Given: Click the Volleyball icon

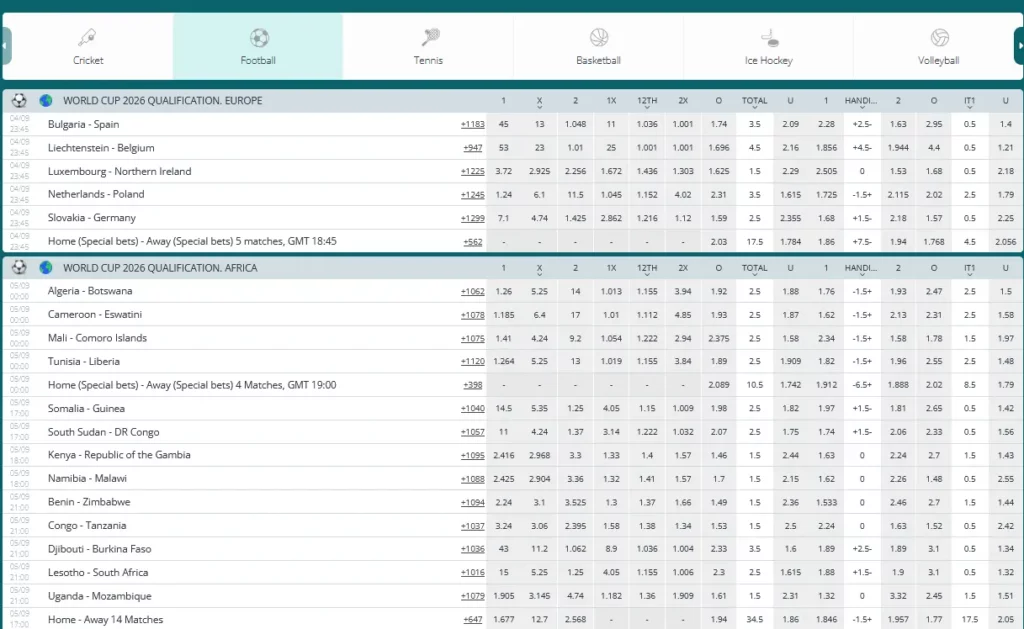Looking at the screenshot, I should [x=938, y=36].
